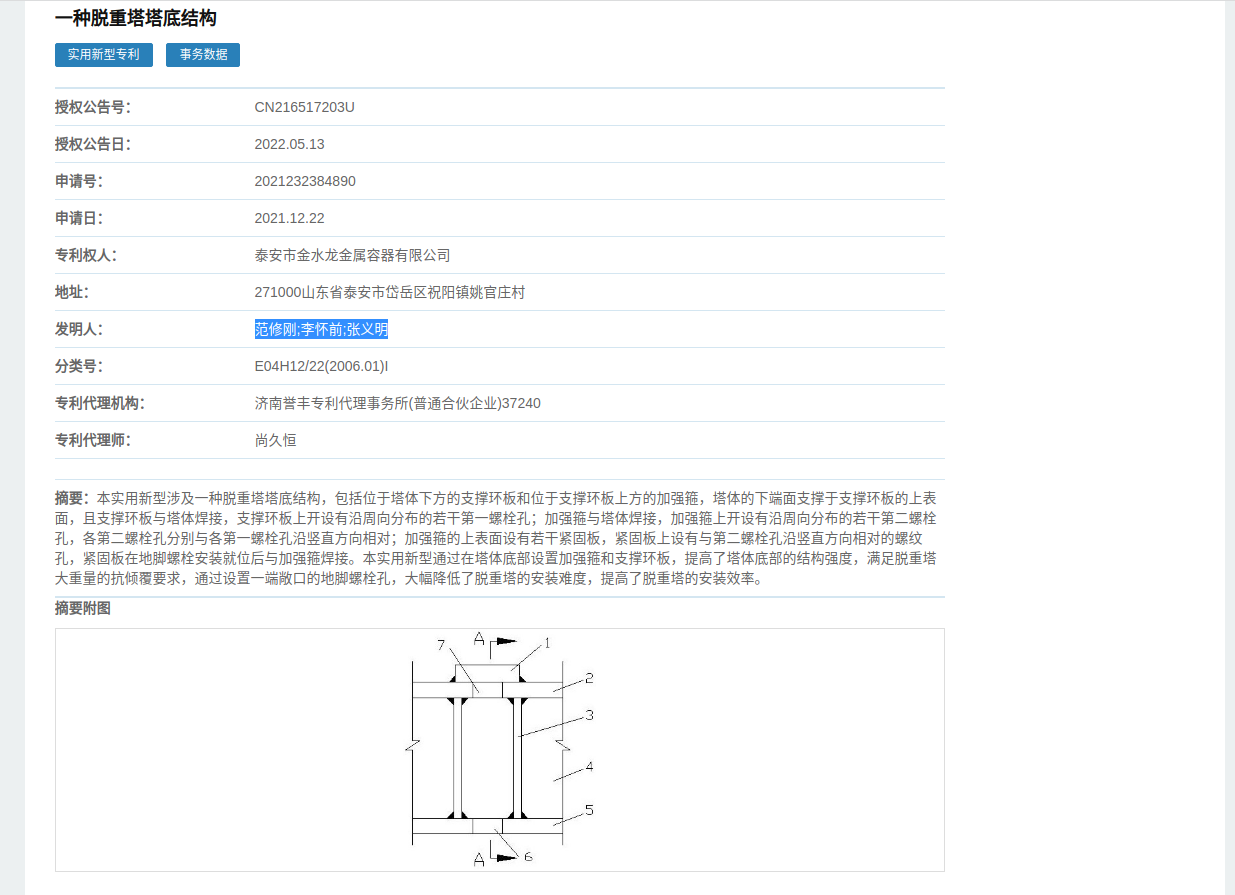Click the application number 2021232384890
The width and height of the screenshot is (1235, 895).
click(x=305, y=181)
